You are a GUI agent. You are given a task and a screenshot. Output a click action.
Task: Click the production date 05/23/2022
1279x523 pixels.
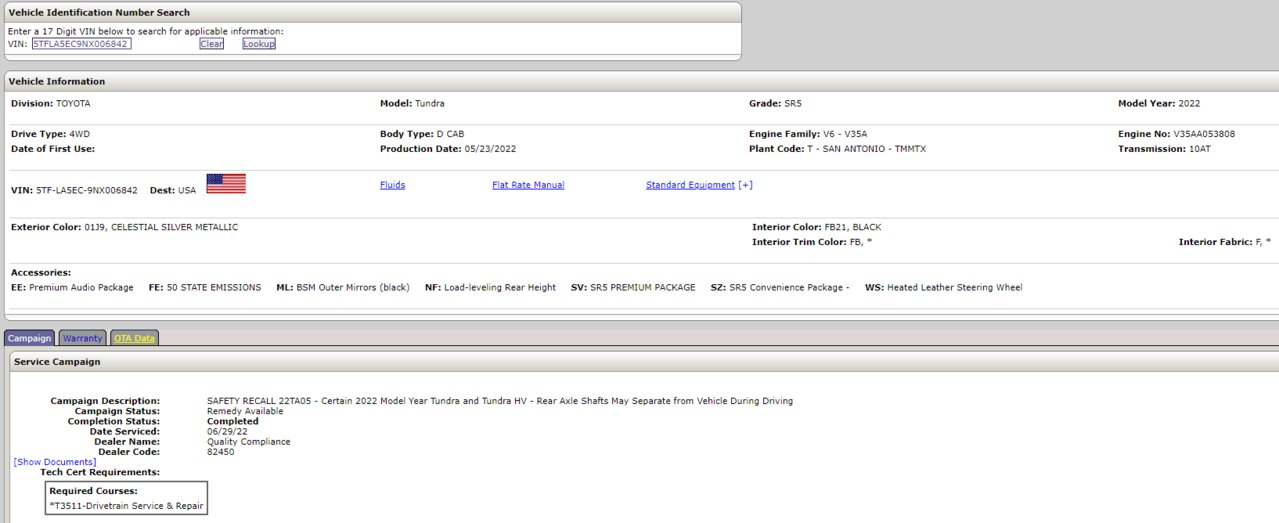tap(490, 149)
